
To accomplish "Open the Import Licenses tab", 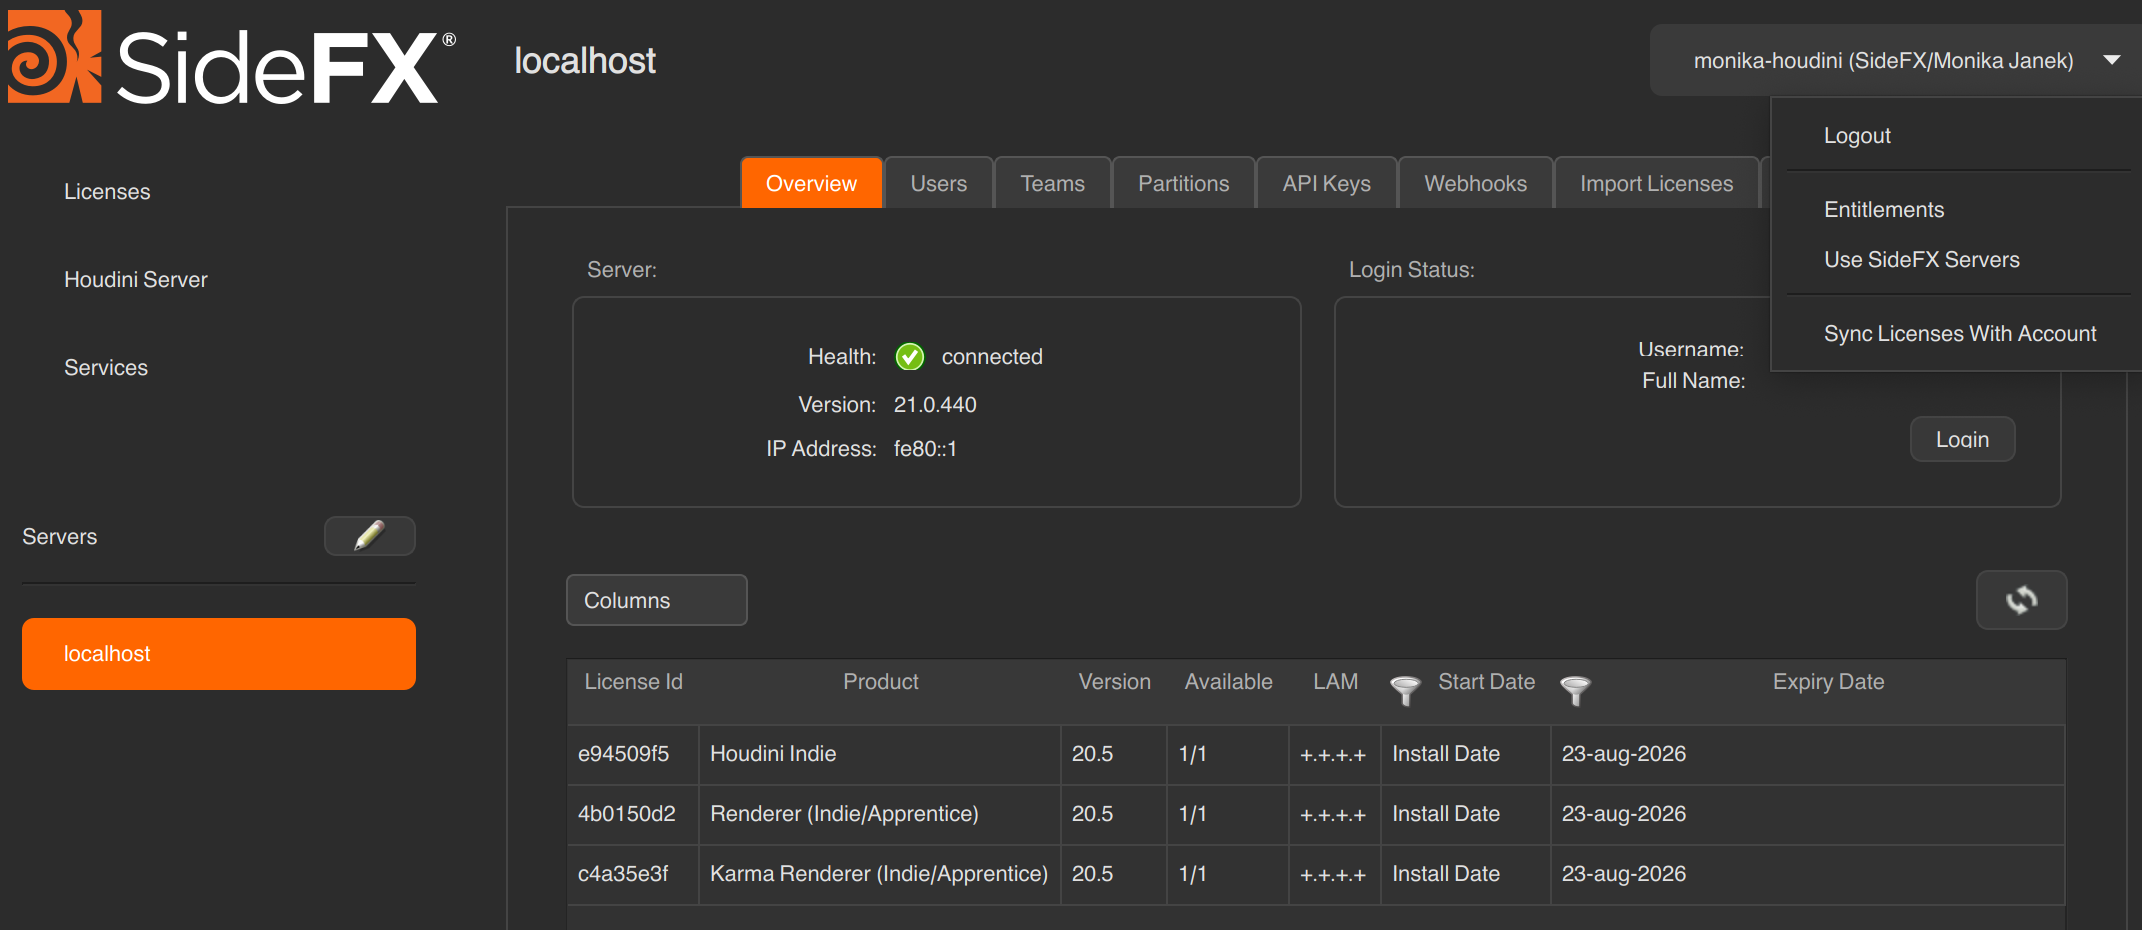I will tap(1656, 183).
